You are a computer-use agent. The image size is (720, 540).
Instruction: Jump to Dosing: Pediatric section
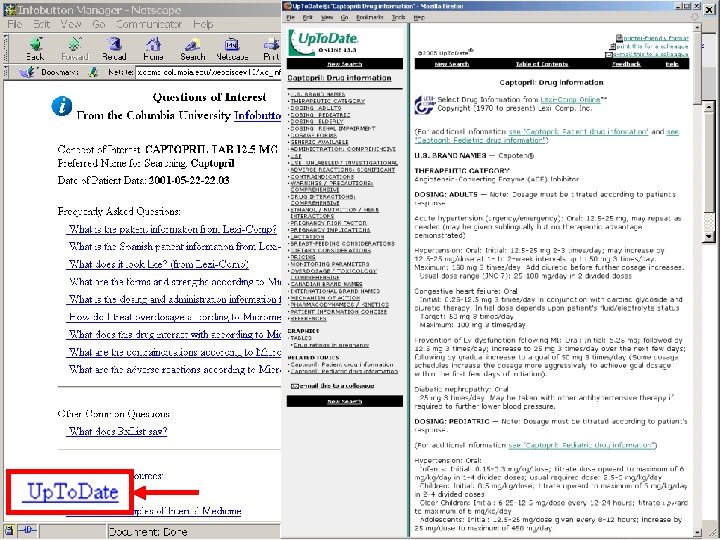tap(320, 115)
